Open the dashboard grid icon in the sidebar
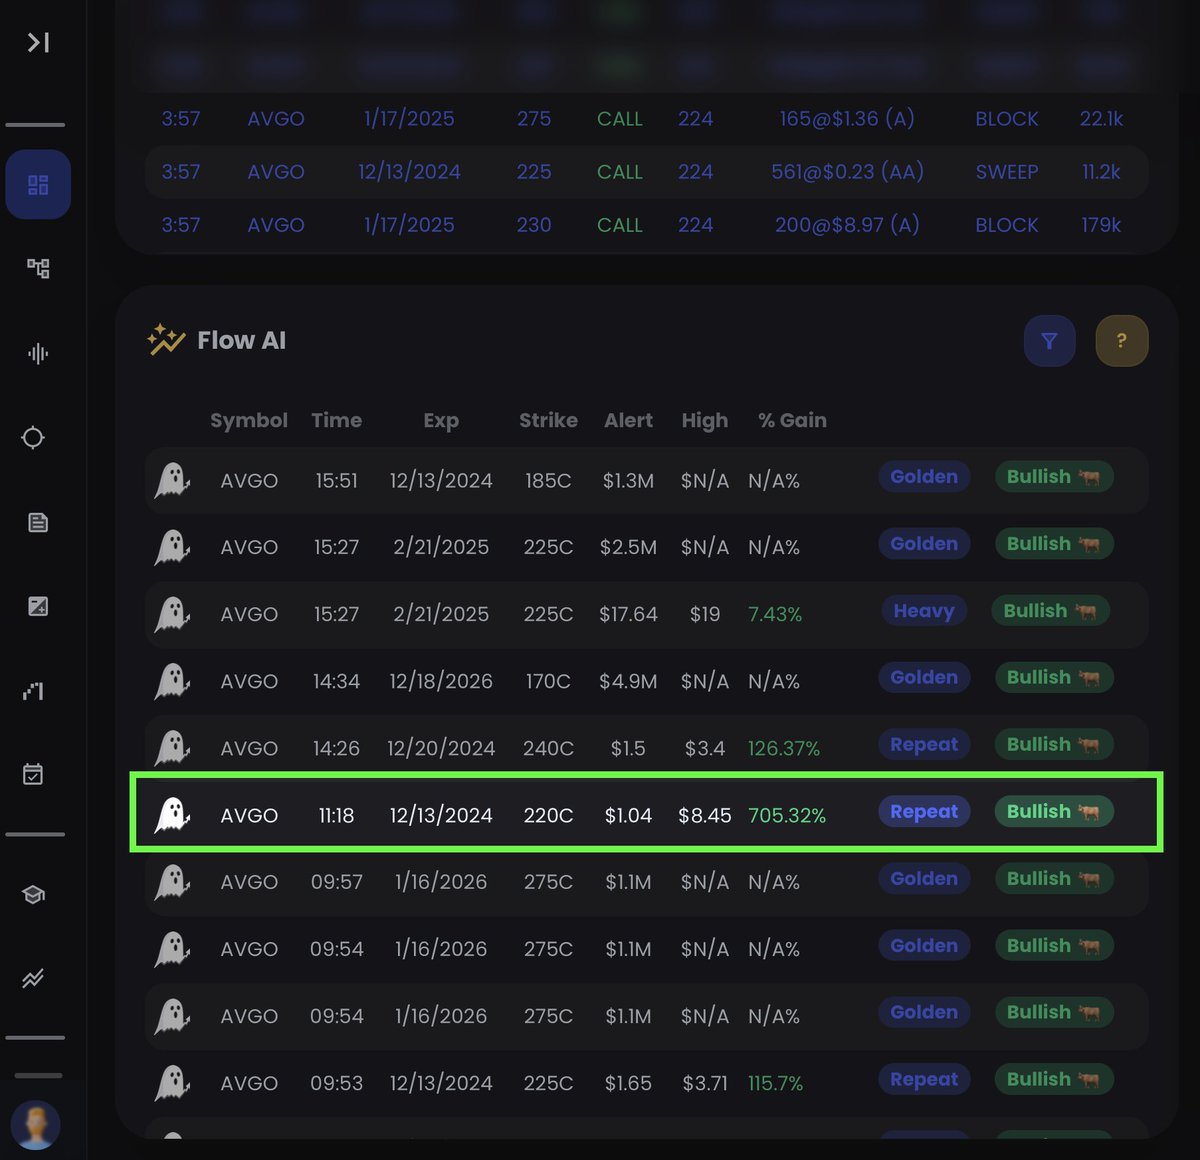Viewport: 1200px width, 1160px height. pyautogui.click(x=38, y=185)
